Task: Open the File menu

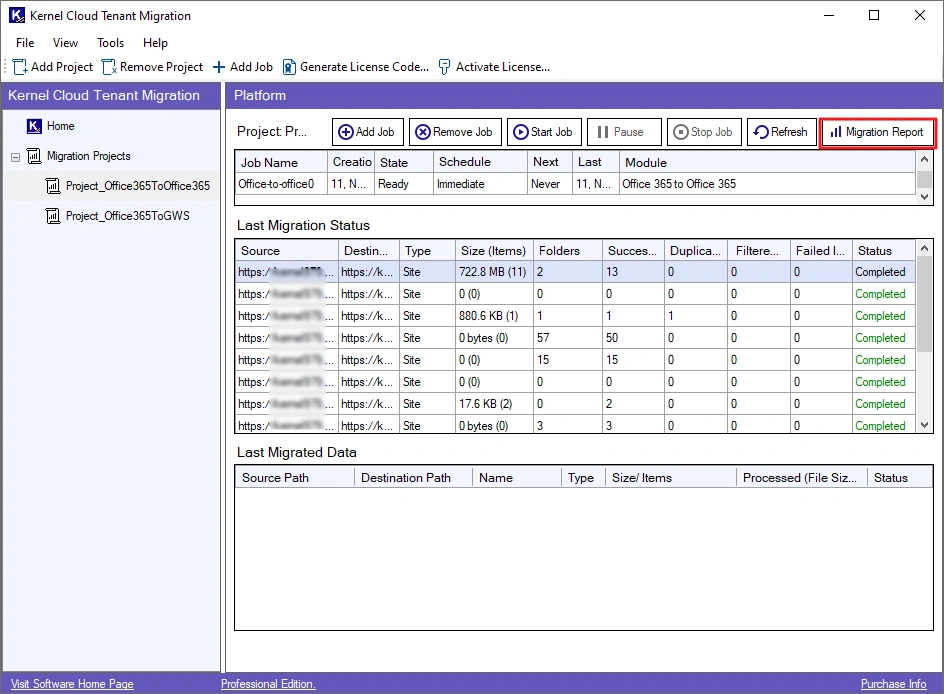Action: coord(25,43)
